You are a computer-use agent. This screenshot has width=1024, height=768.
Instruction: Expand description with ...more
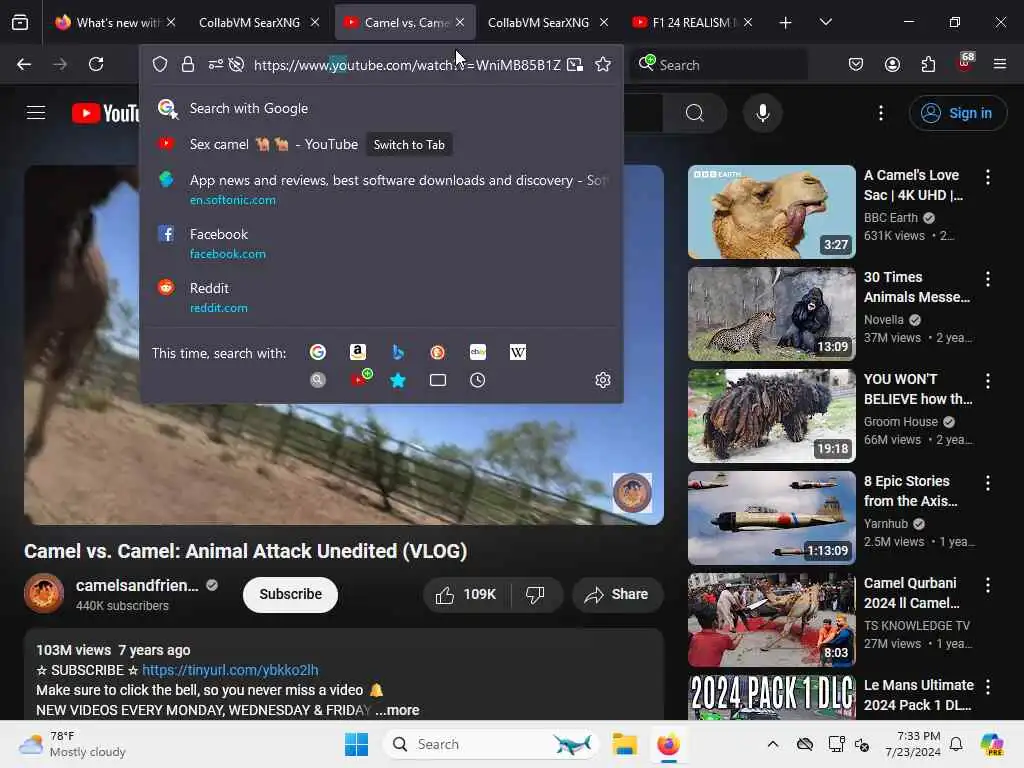(x=397, y=711)
